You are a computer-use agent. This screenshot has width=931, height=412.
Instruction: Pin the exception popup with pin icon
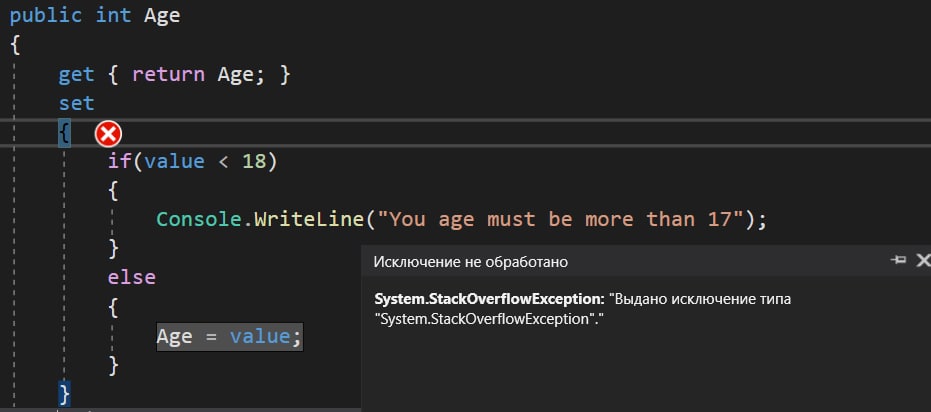(898, 260)
